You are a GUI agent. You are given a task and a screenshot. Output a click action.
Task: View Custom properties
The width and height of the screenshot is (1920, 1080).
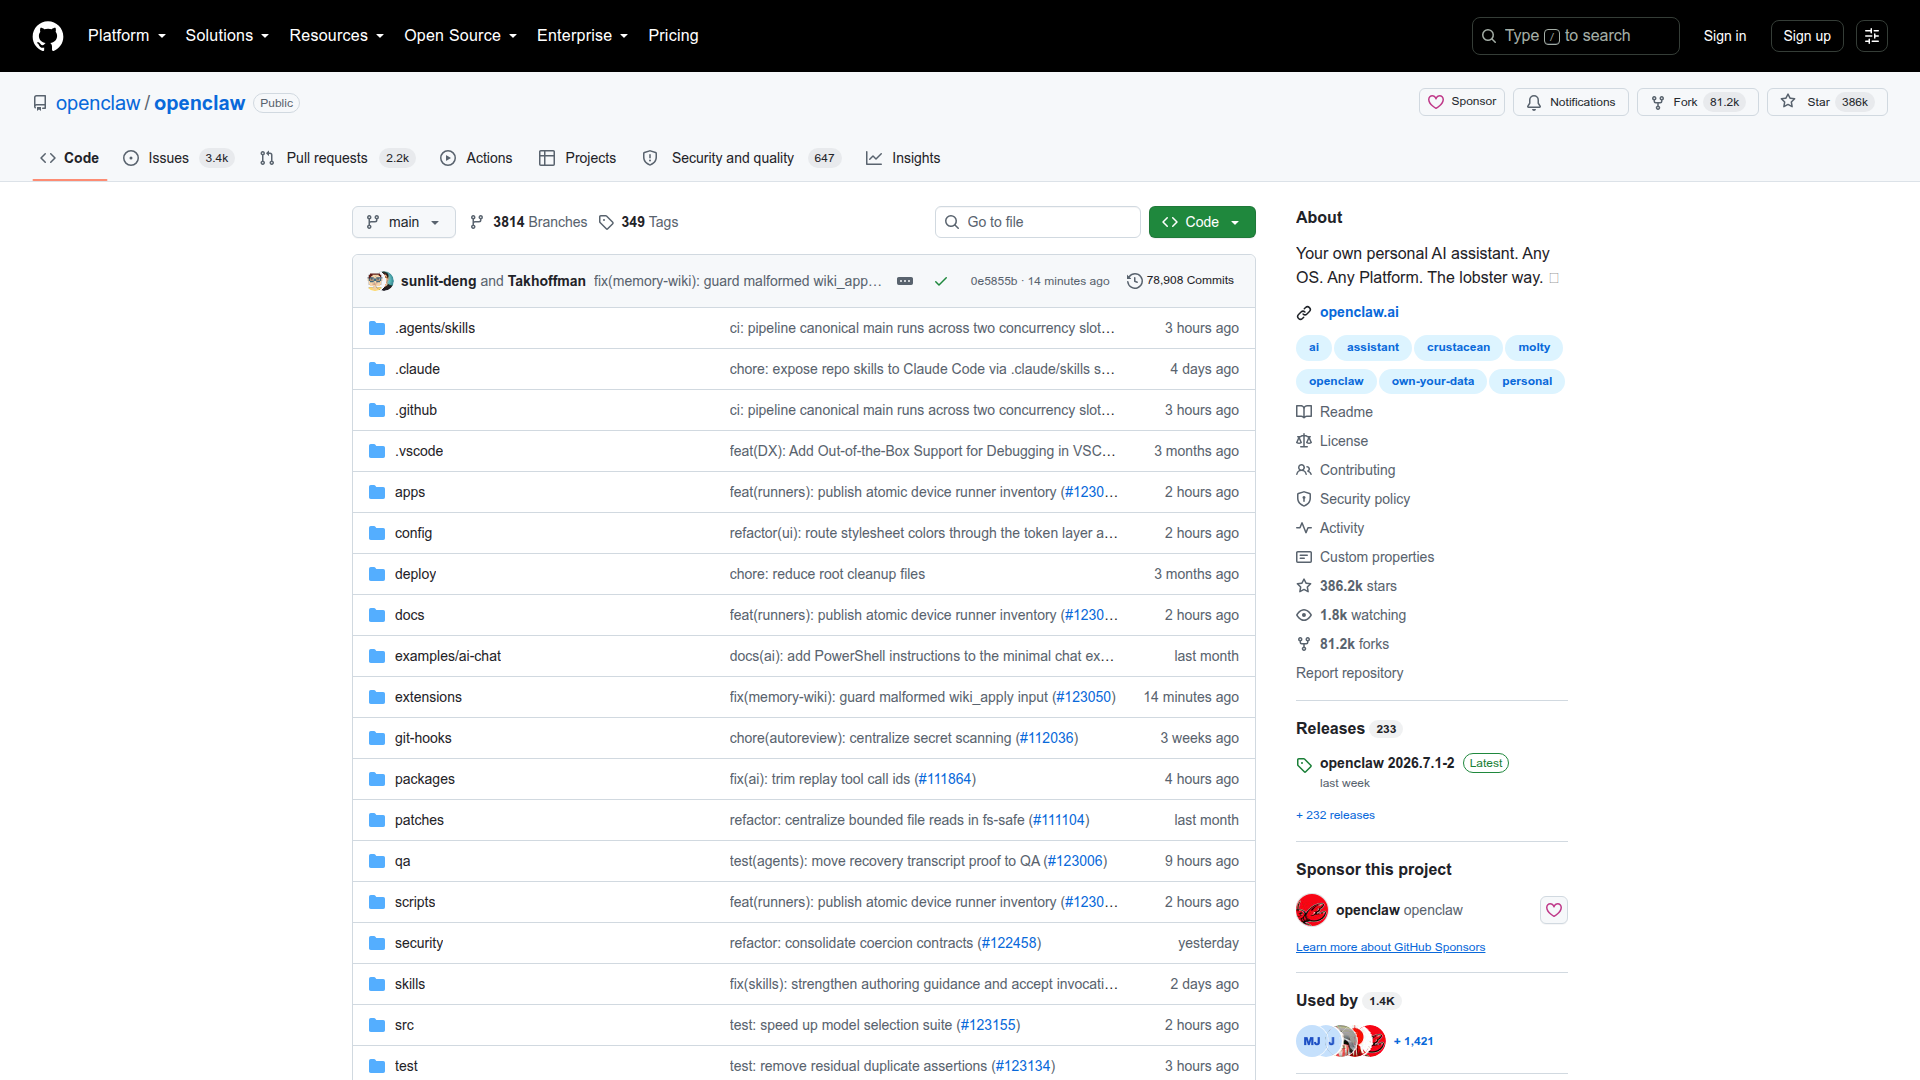tap(1376, 557)
